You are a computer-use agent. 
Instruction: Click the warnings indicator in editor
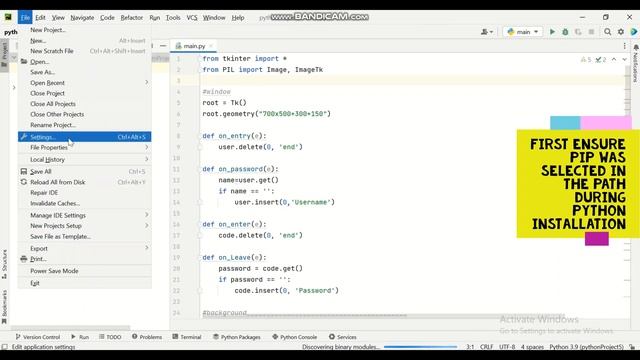586,60
